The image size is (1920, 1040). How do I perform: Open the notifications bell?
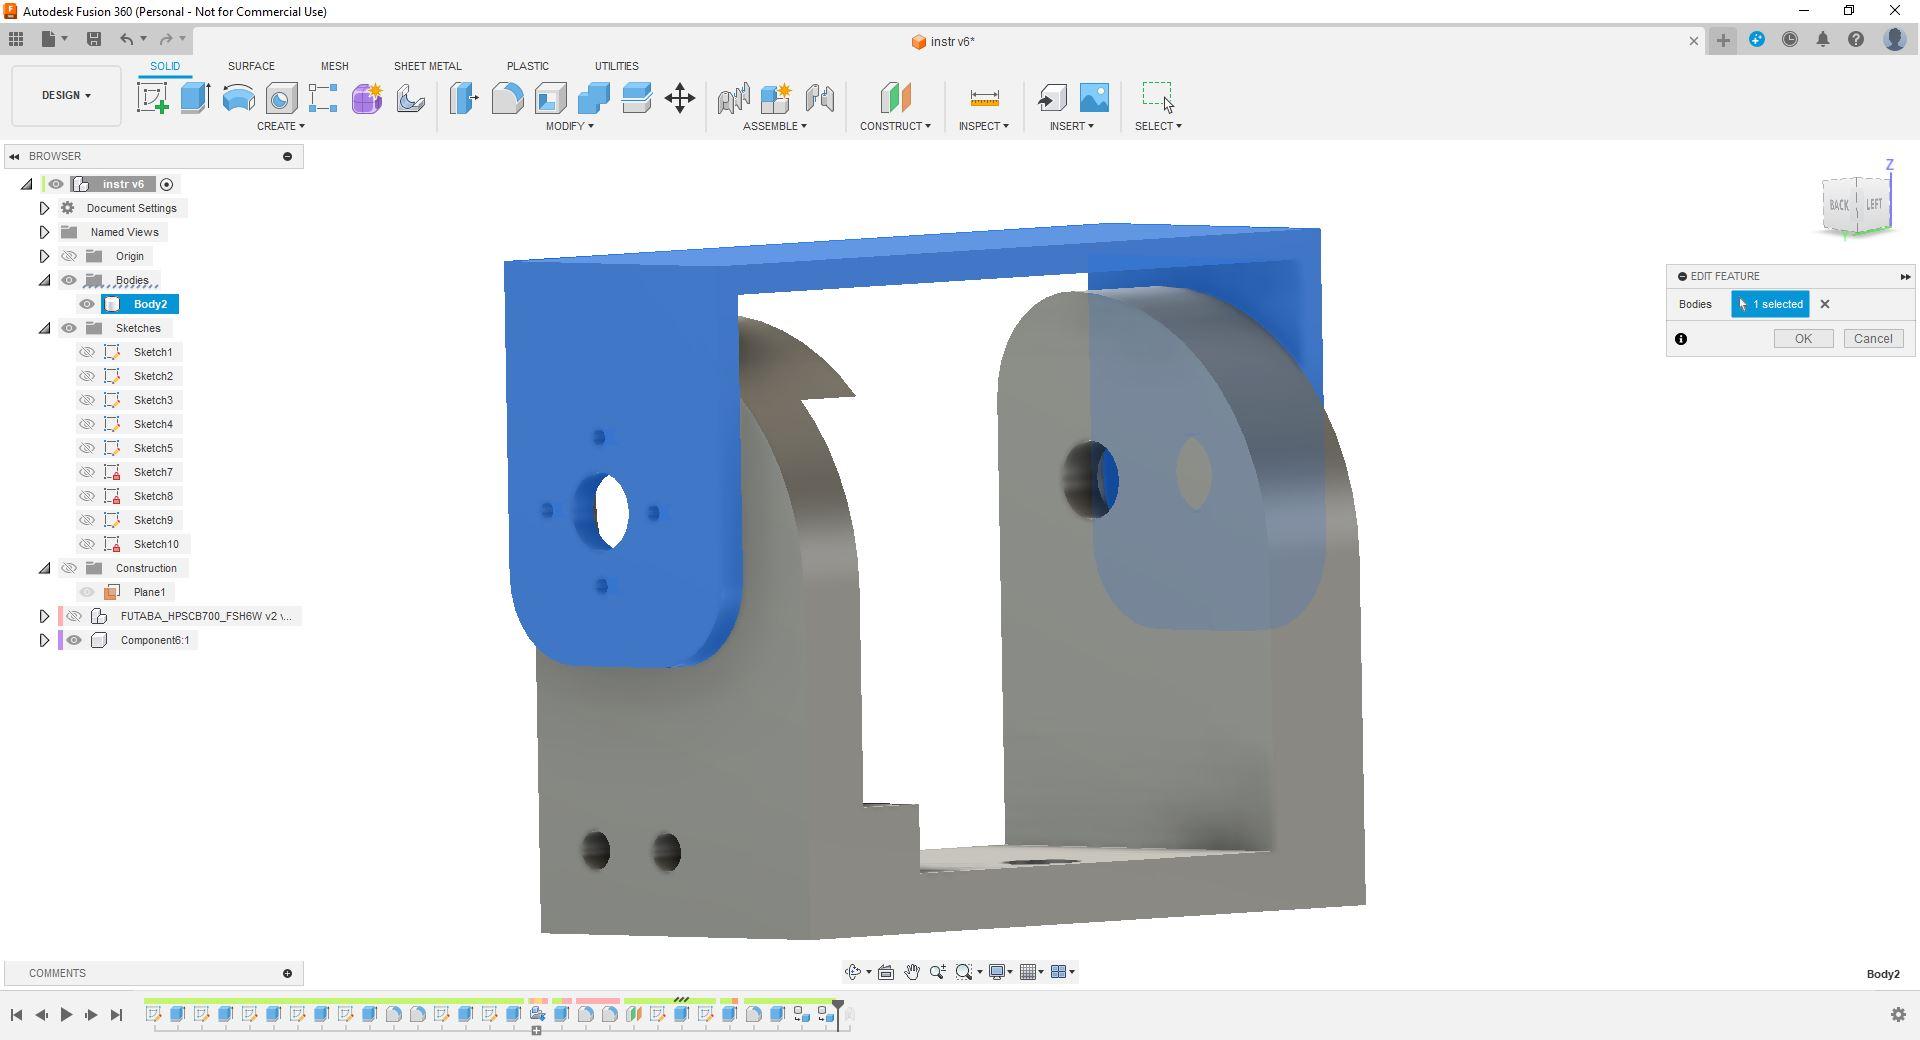1823,40
